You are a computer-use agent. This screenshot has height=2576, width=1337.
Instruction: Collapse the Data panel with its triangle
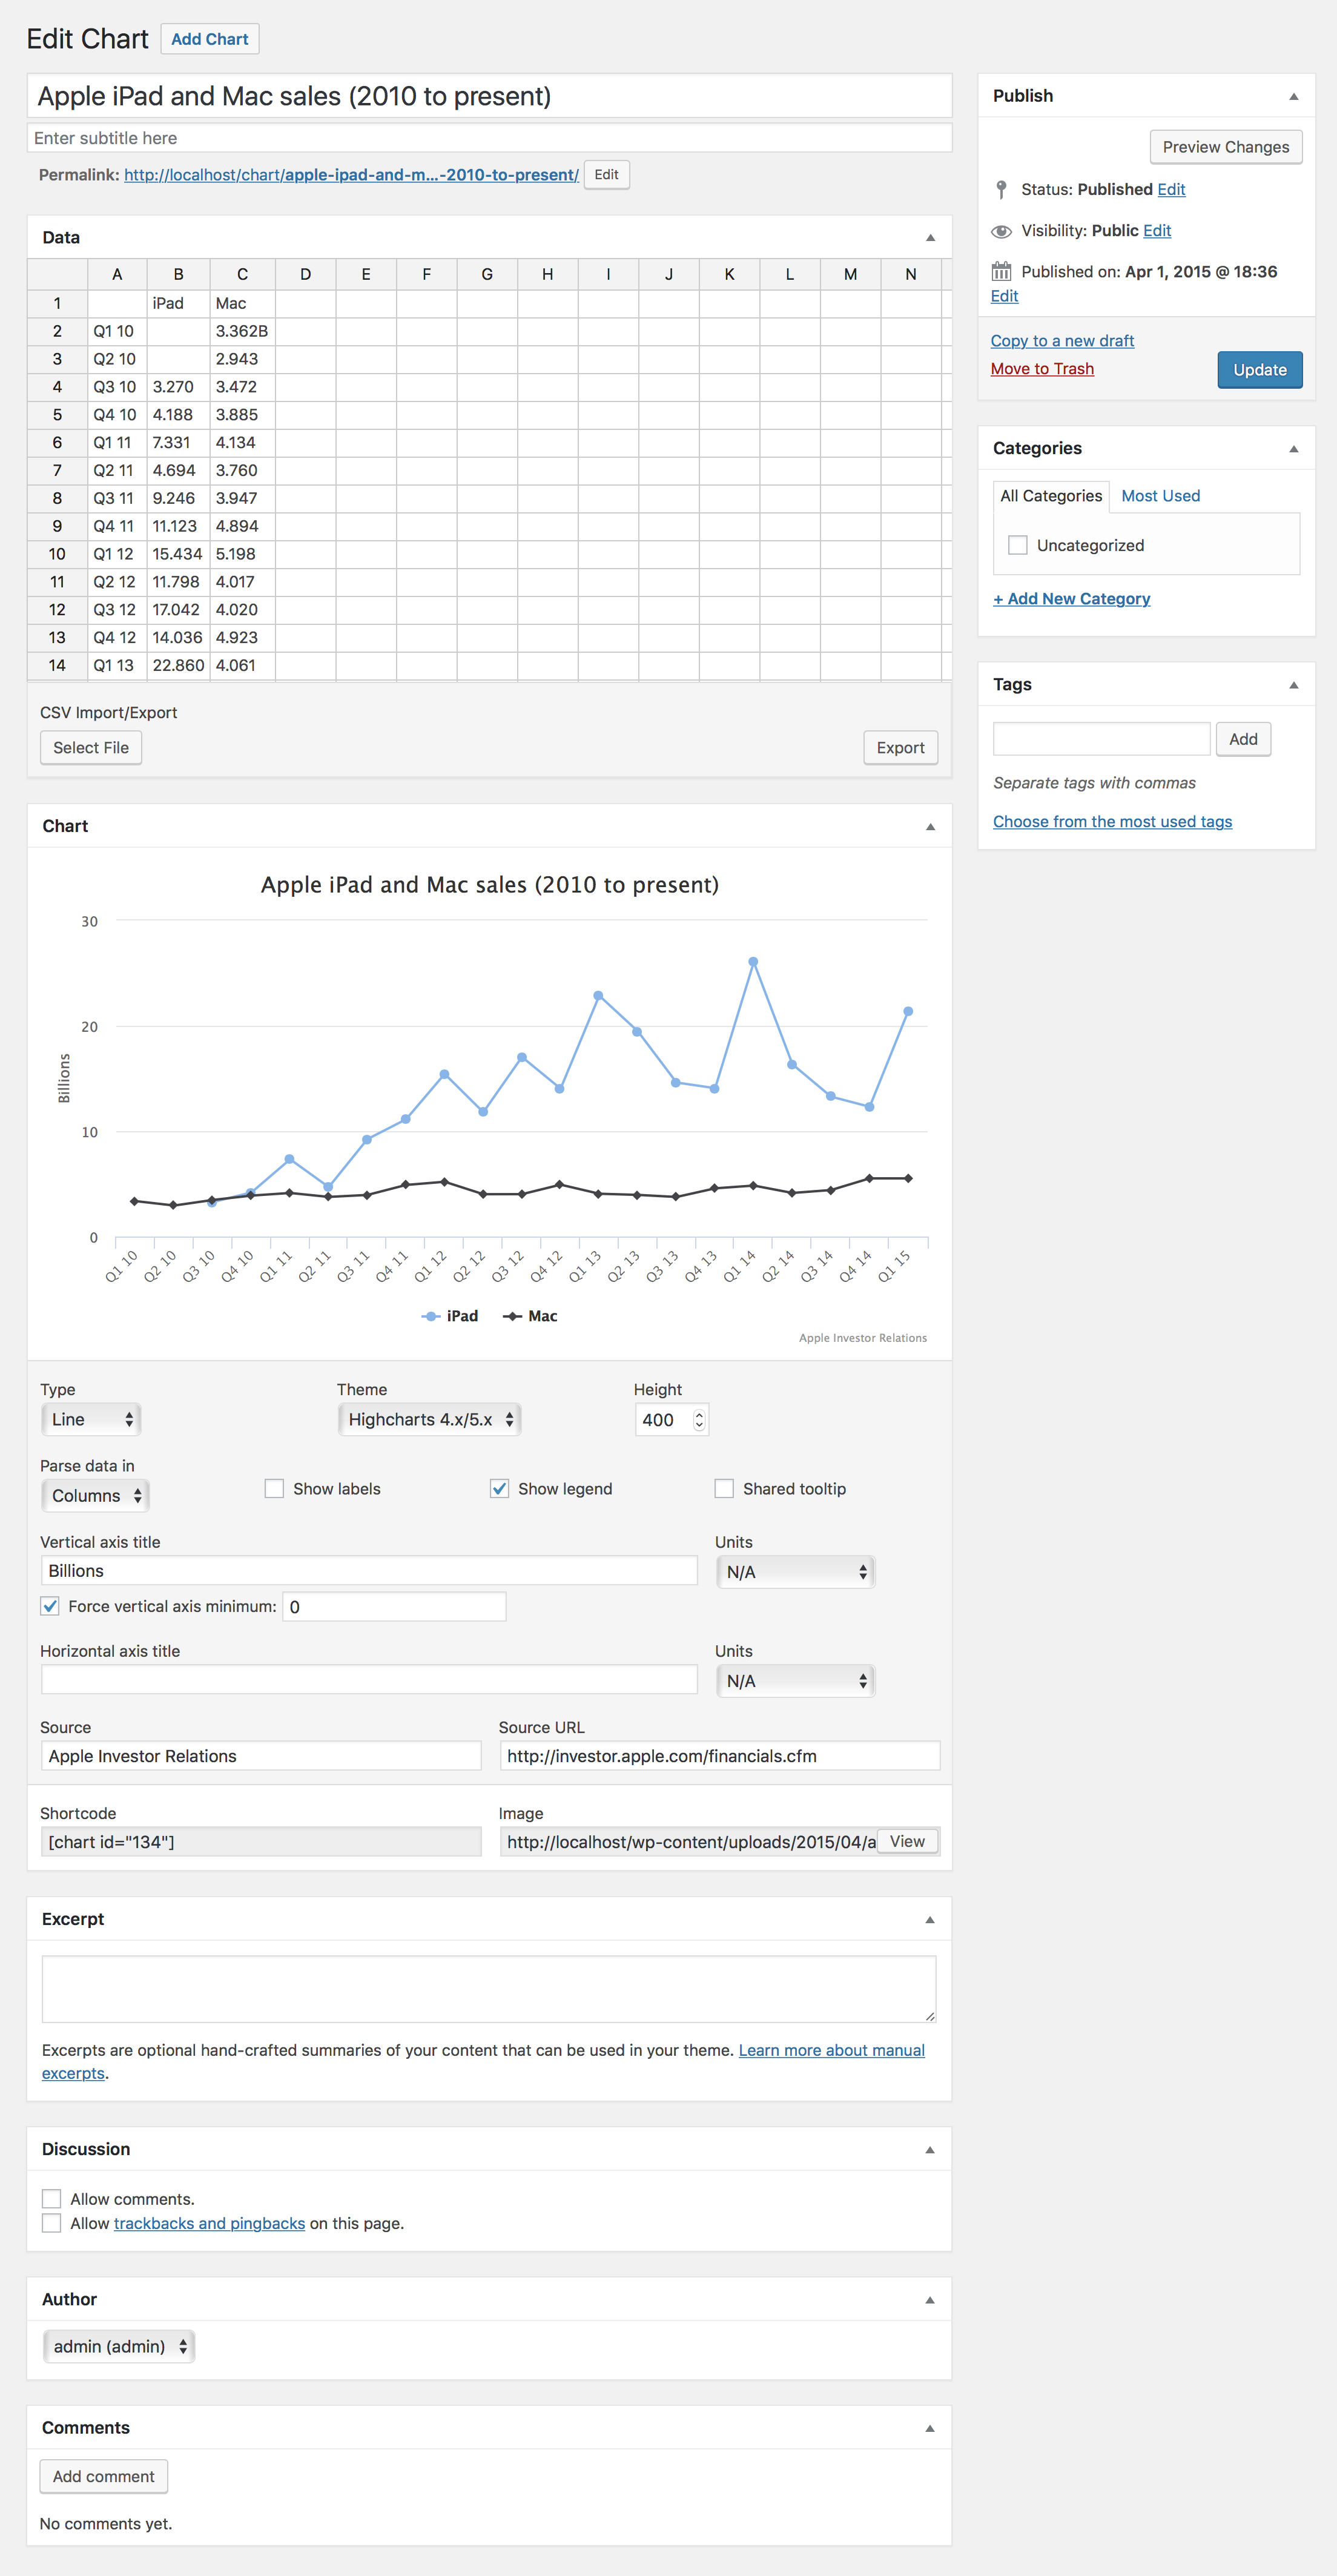930,238
